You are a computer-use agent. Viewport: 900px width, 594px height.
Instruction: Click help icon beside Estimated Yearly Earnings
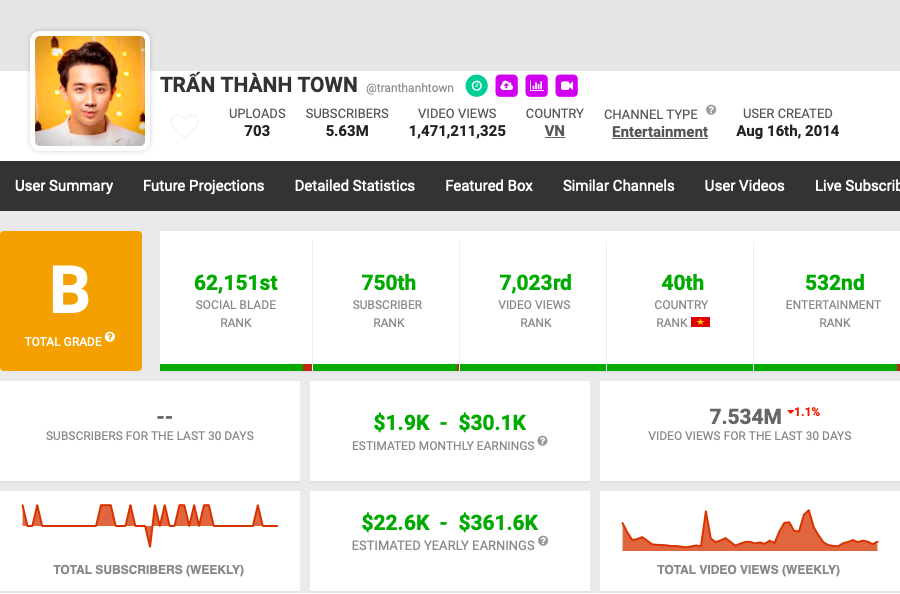(543, 541)
